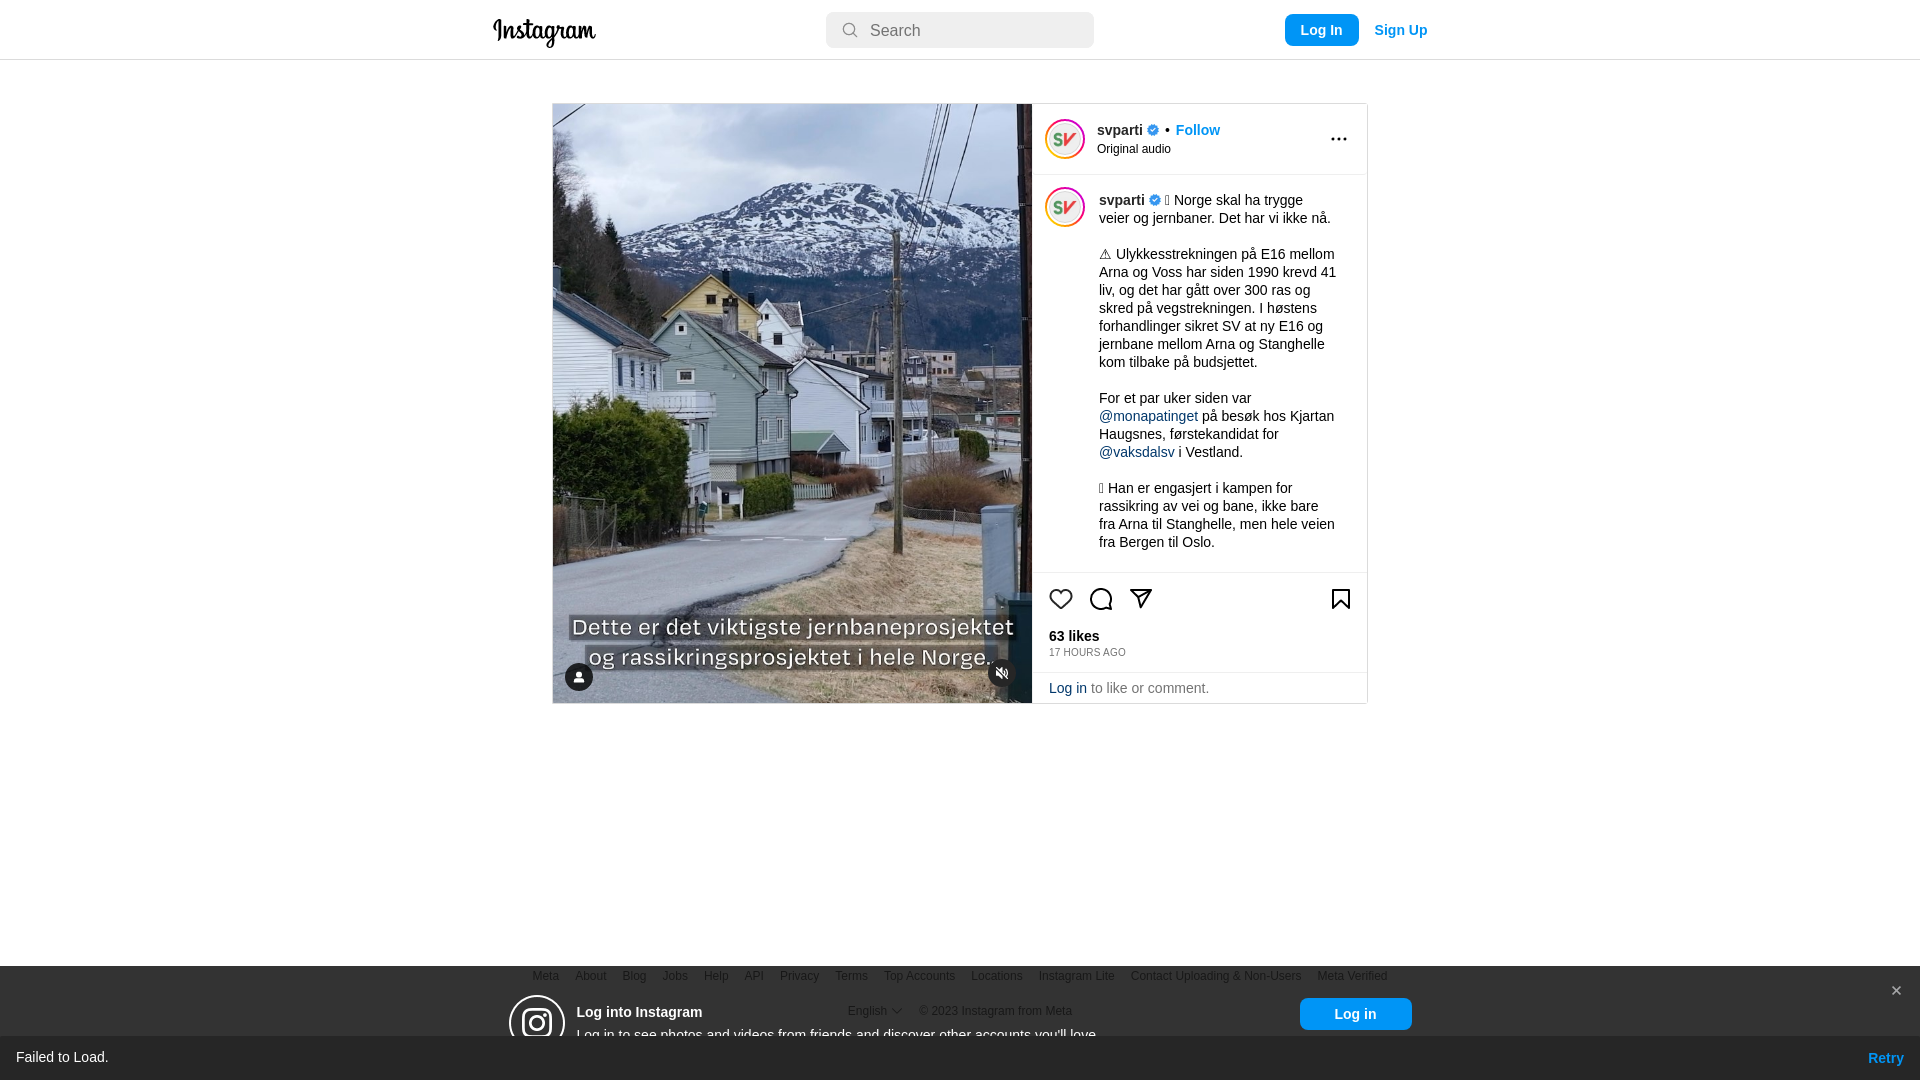Expand the English language dropdown
This screenshot has width=1920, height=1080.
point(875,1011)
